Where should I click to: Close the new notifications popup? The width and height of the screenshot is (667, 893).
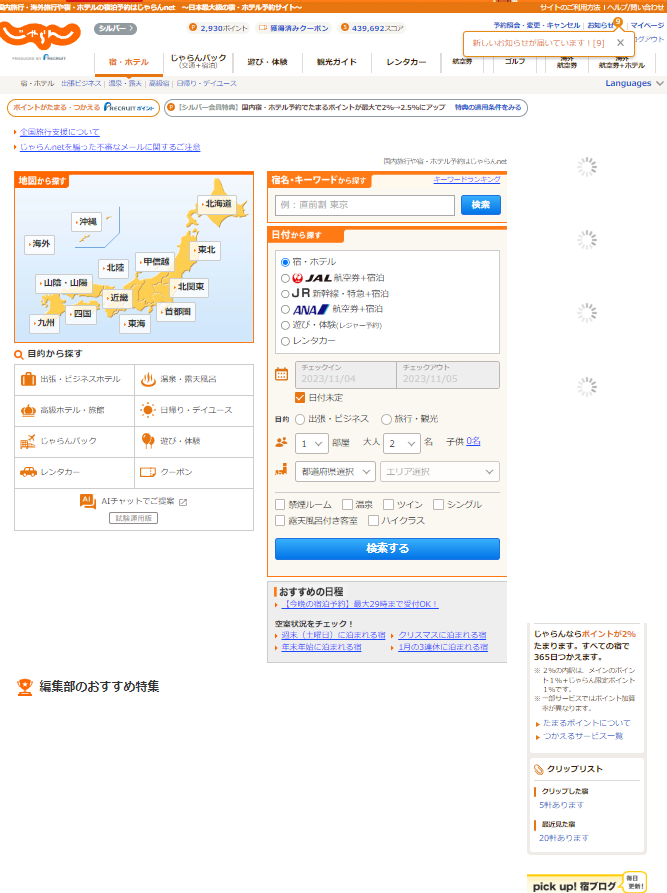pos(620,43)
